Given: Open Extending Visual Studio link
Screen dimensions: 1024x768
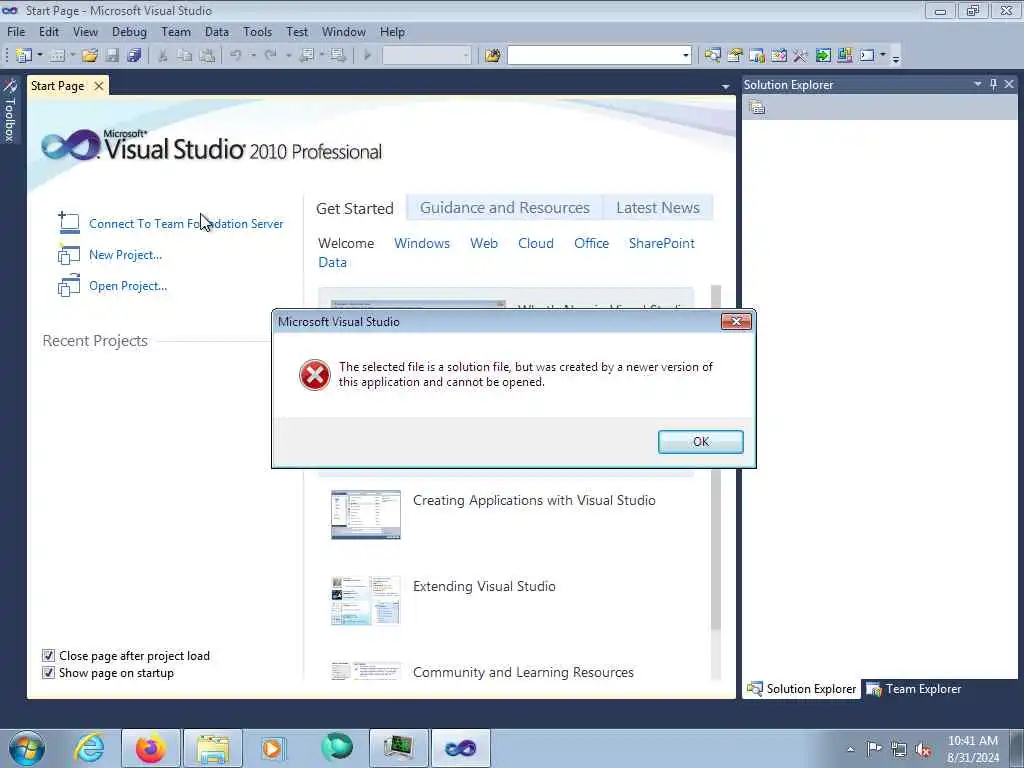Looking at the screenshot, I should point(484,586).
